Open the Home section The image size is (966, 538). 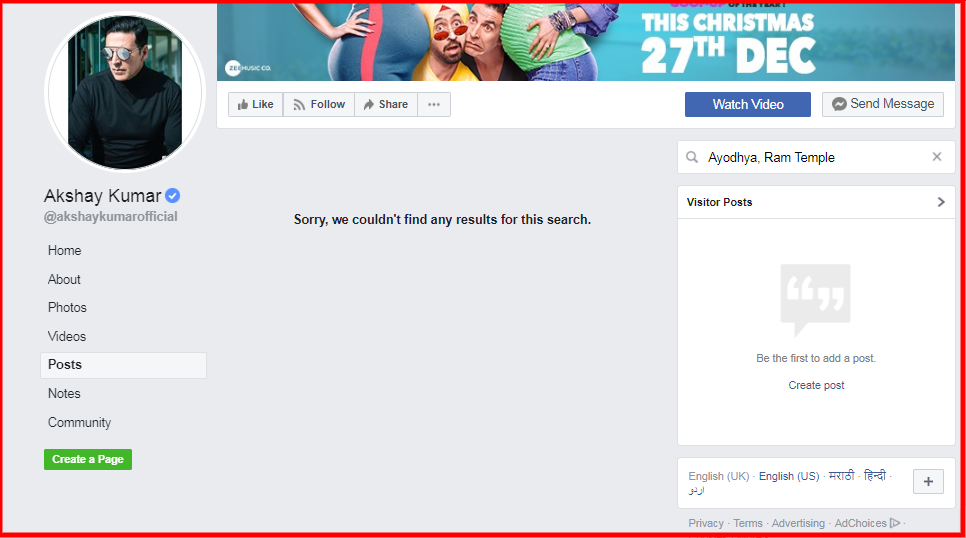point(65,250)
